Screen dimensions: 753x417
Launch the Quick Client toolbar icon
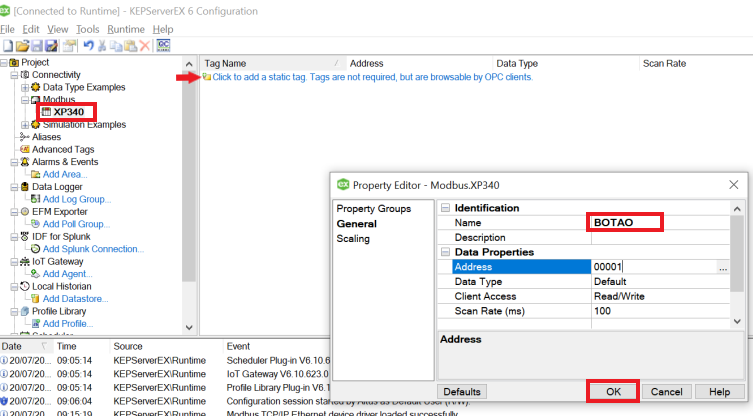163,46
